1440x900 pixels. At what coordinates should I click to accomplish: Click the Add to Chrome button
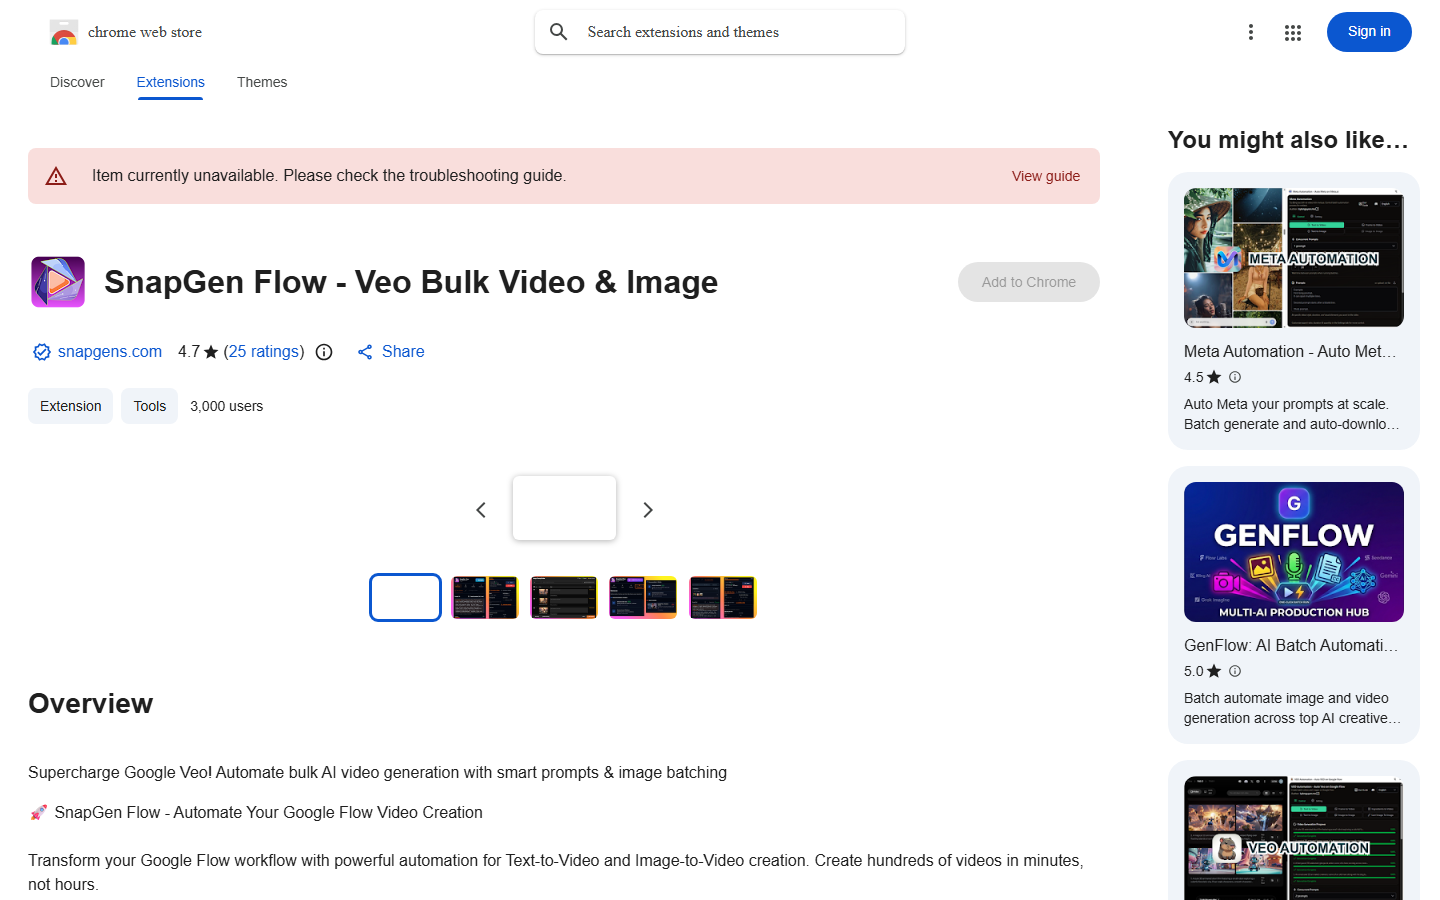(1029, 282)
